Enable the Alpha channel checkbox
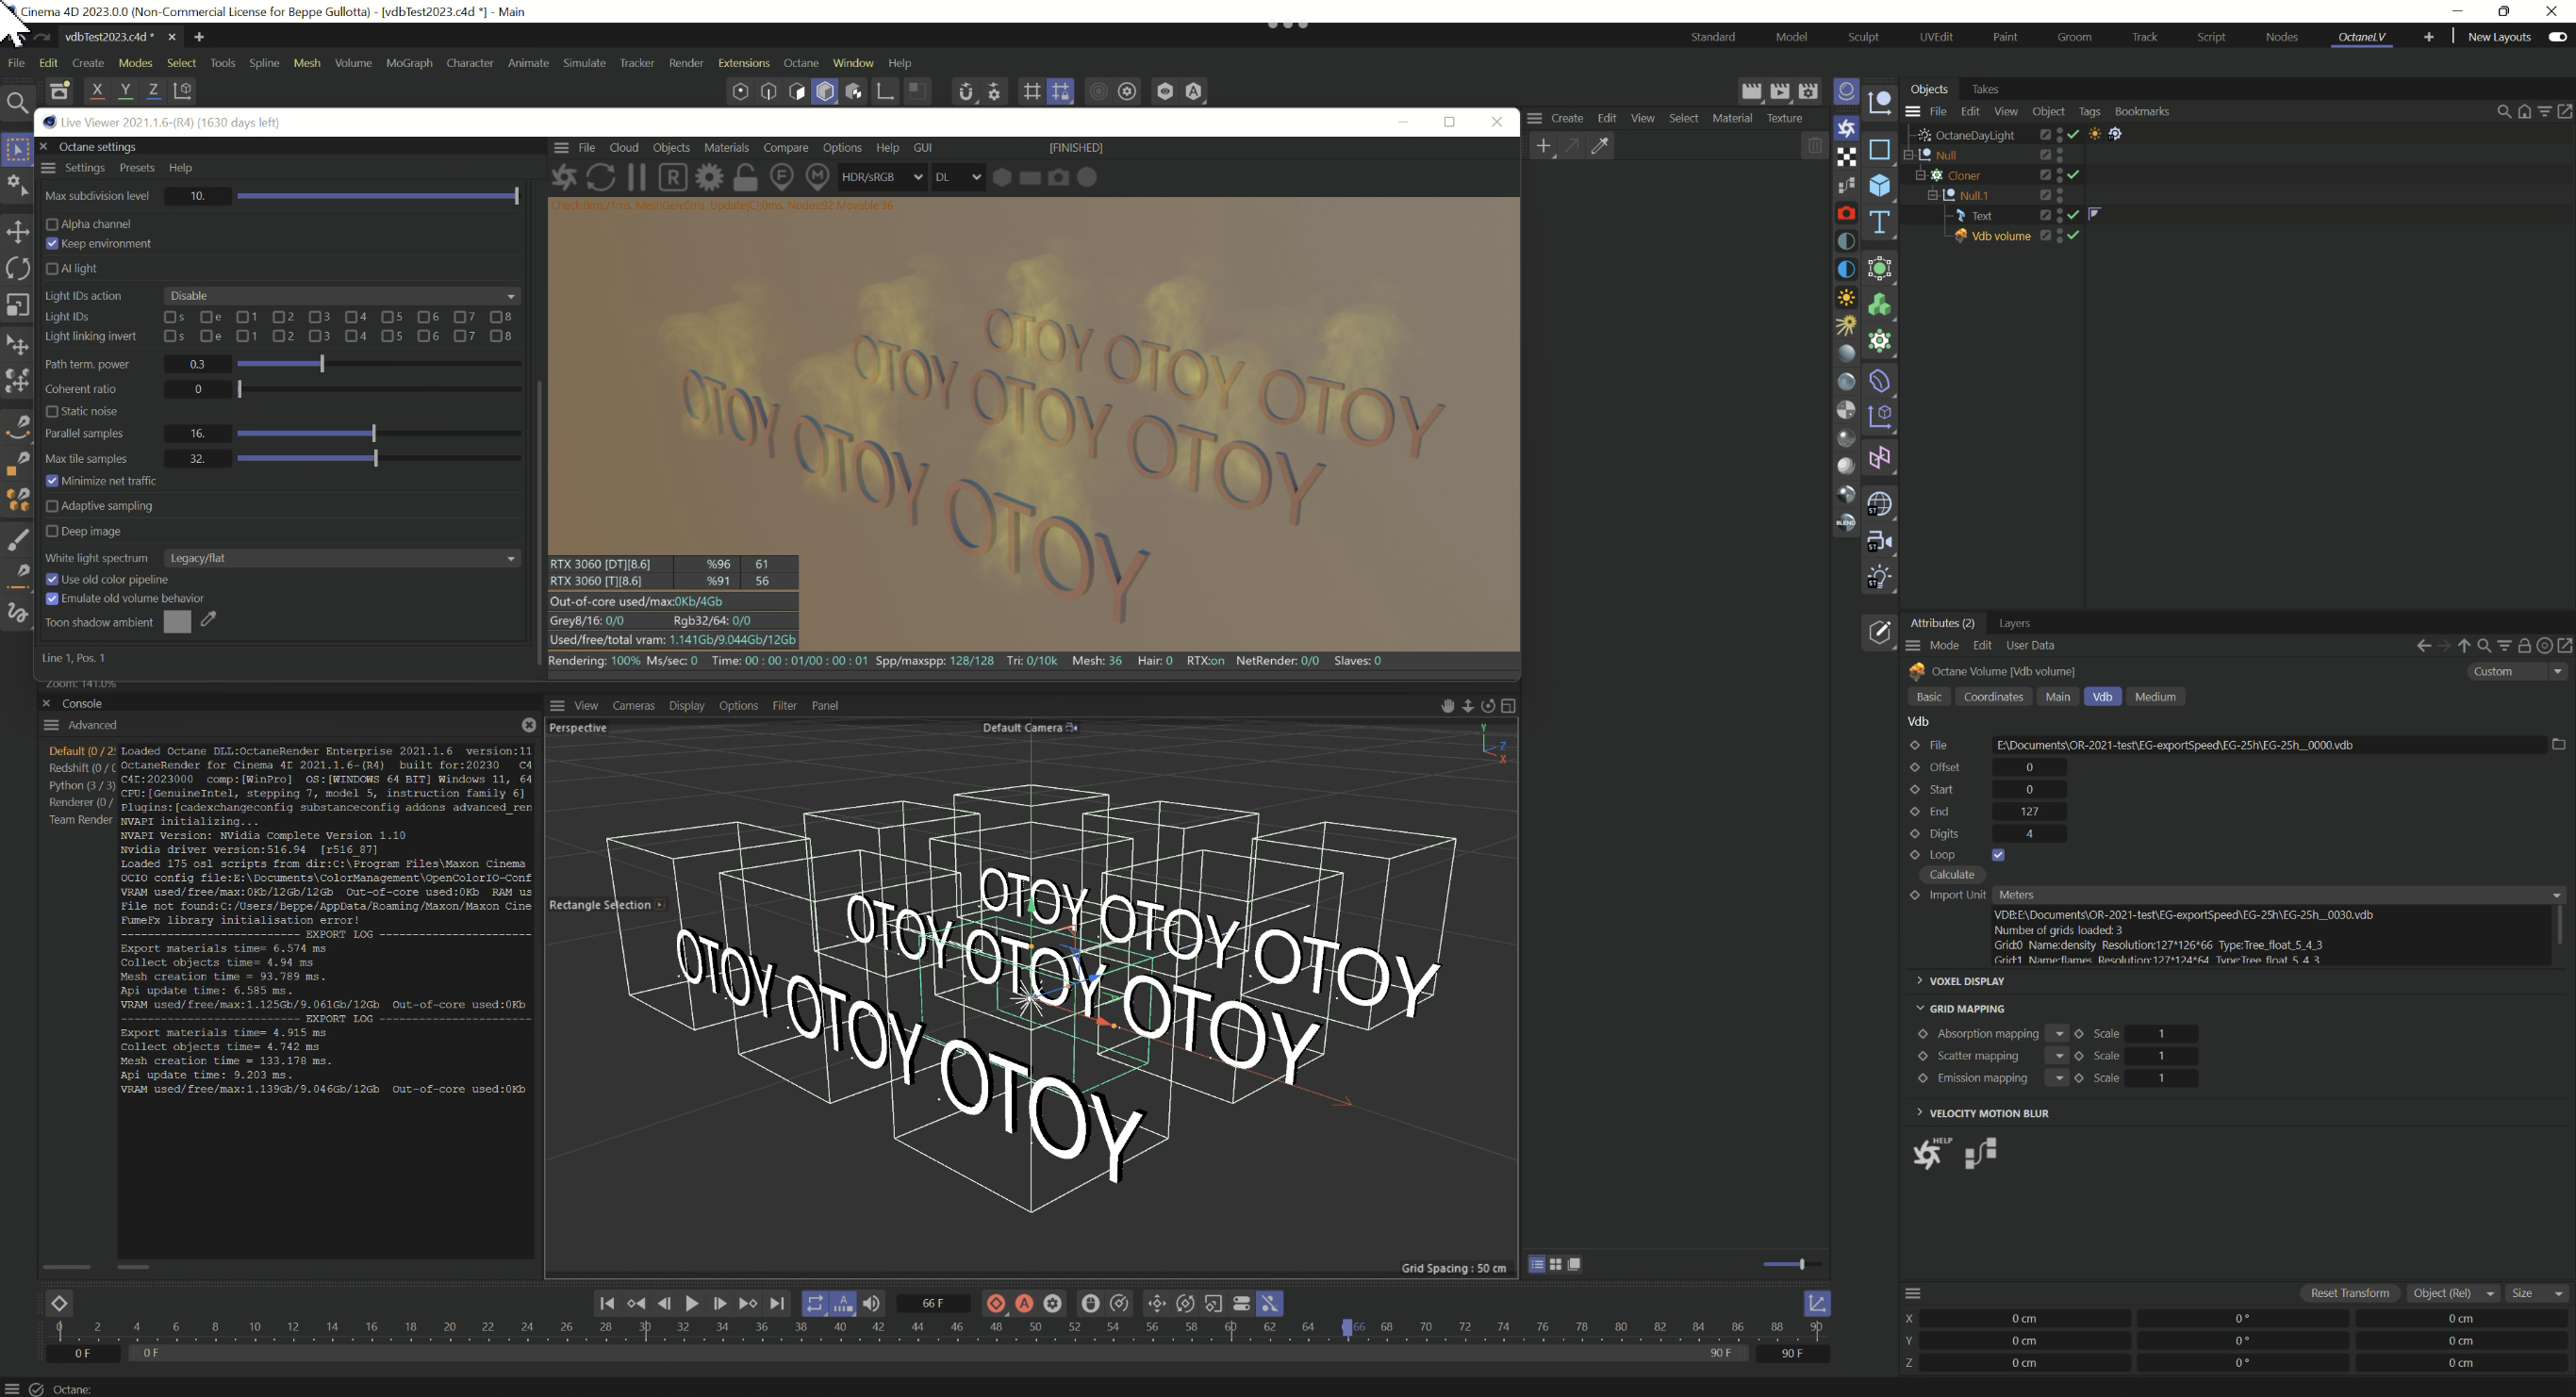The width and height of the screenshot is (2576, 1397). (x=52, y=224)
